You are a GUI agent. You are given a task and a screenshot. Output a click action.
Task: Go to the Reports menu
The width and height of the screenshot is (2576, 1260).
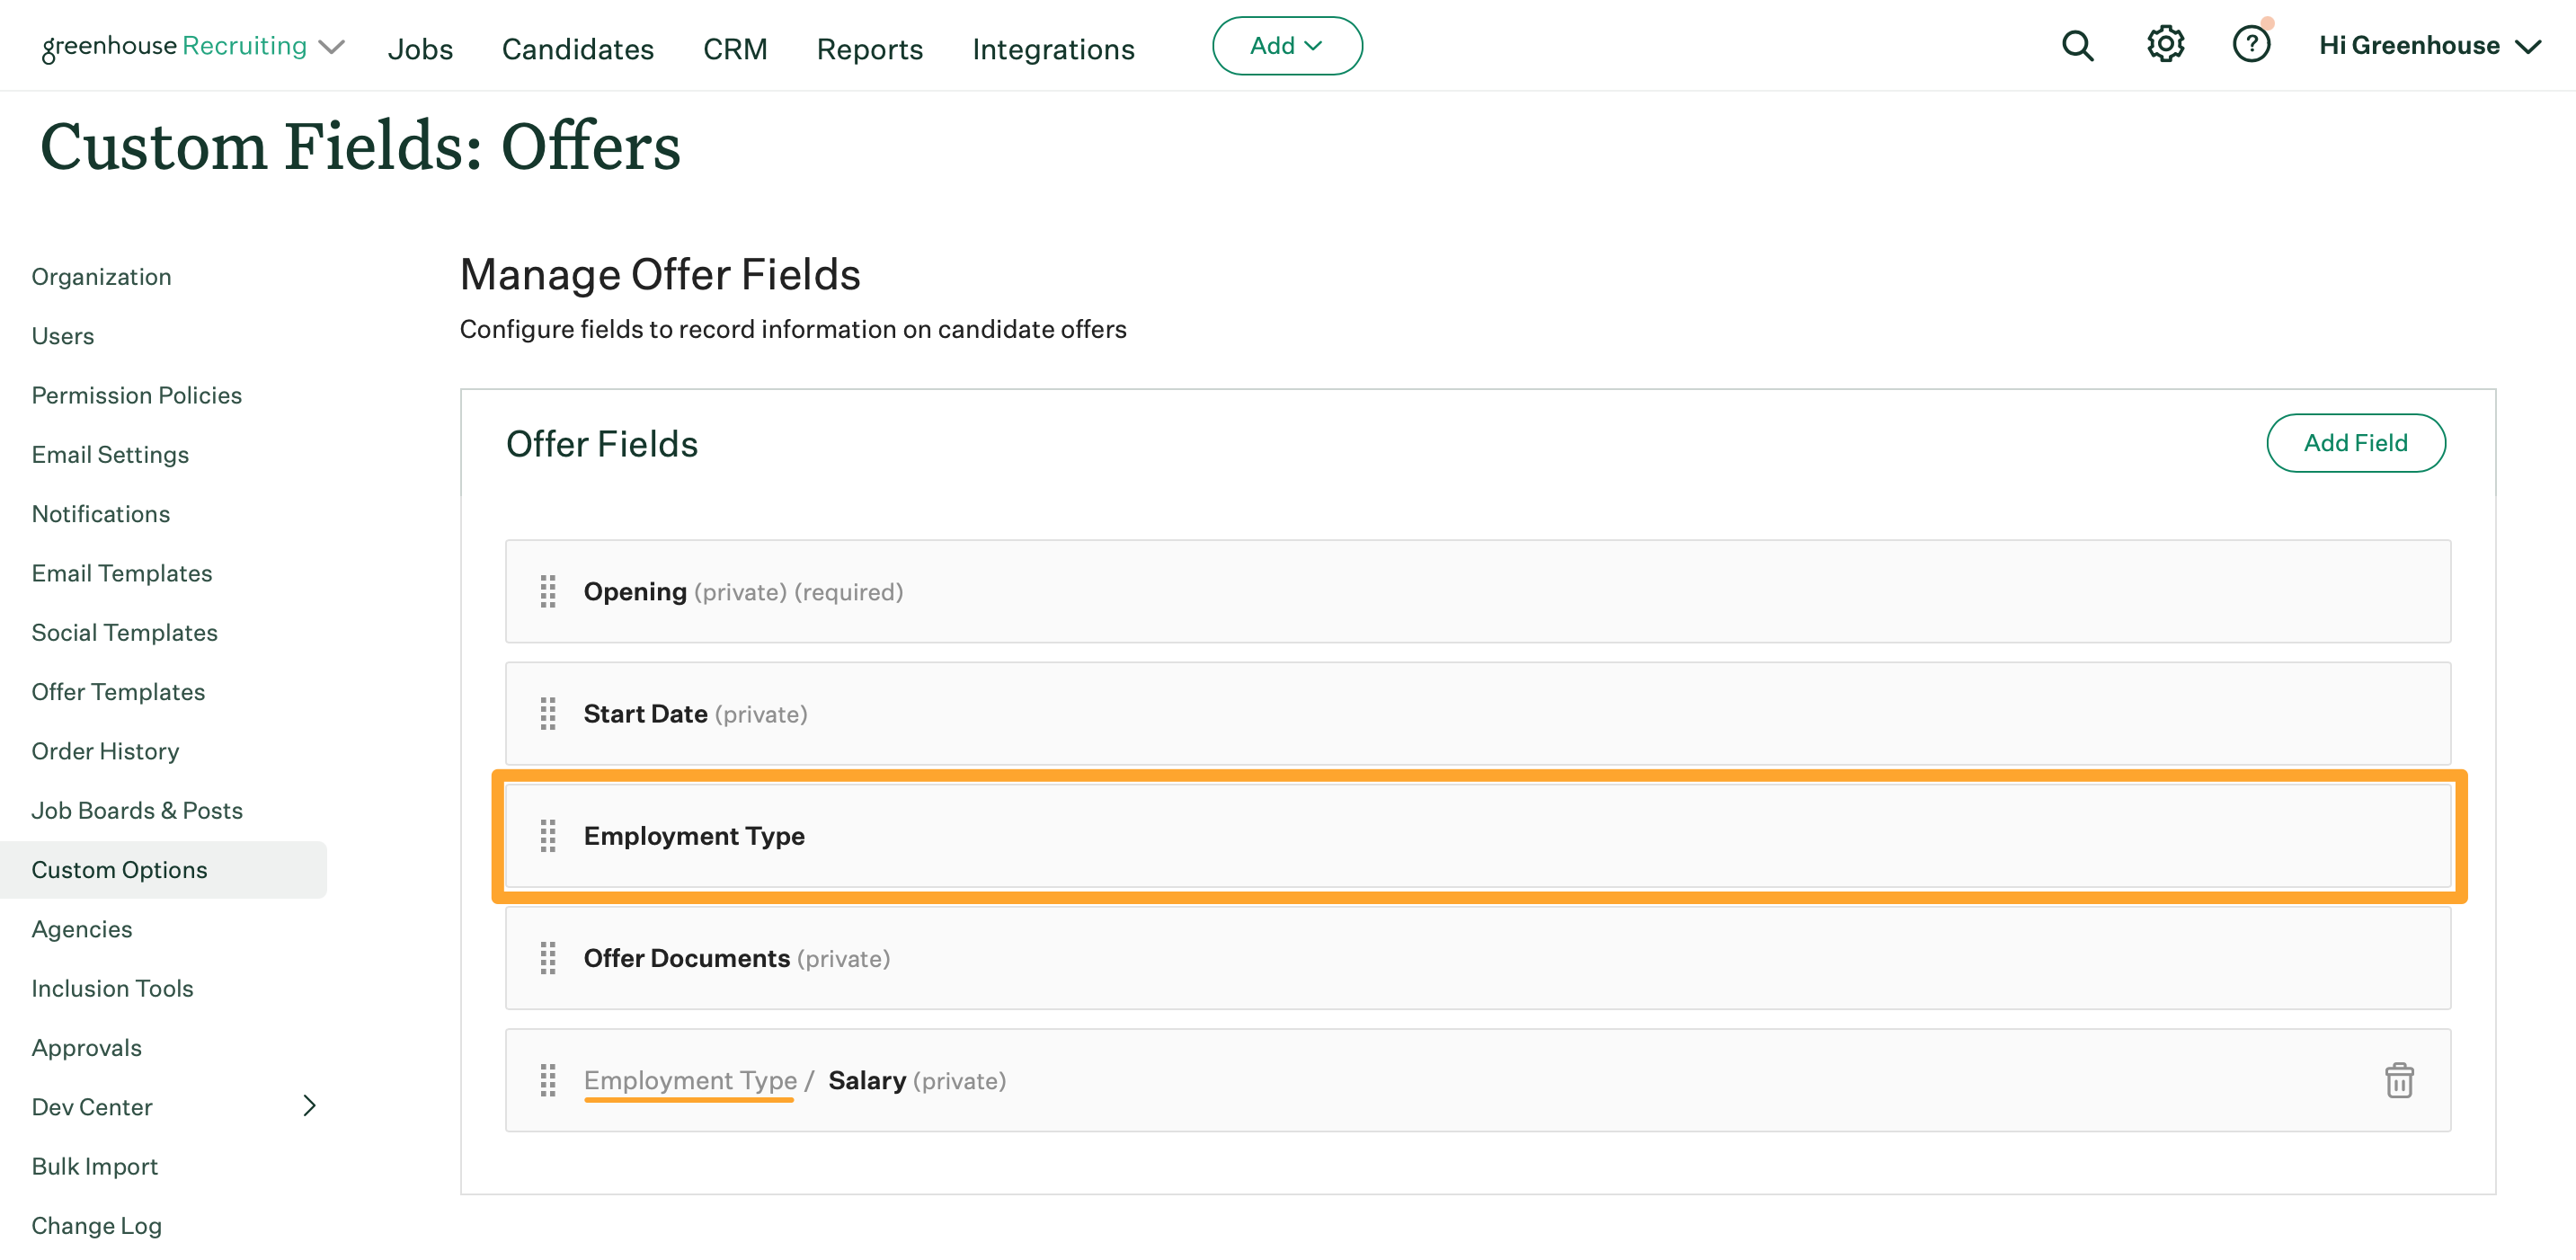[869, 49]
